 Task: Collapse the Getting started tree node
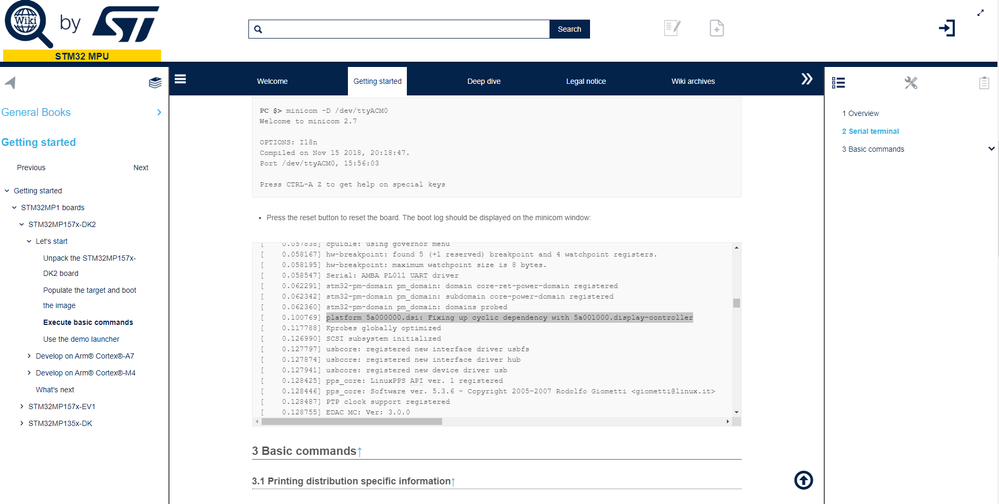[7, 191]
